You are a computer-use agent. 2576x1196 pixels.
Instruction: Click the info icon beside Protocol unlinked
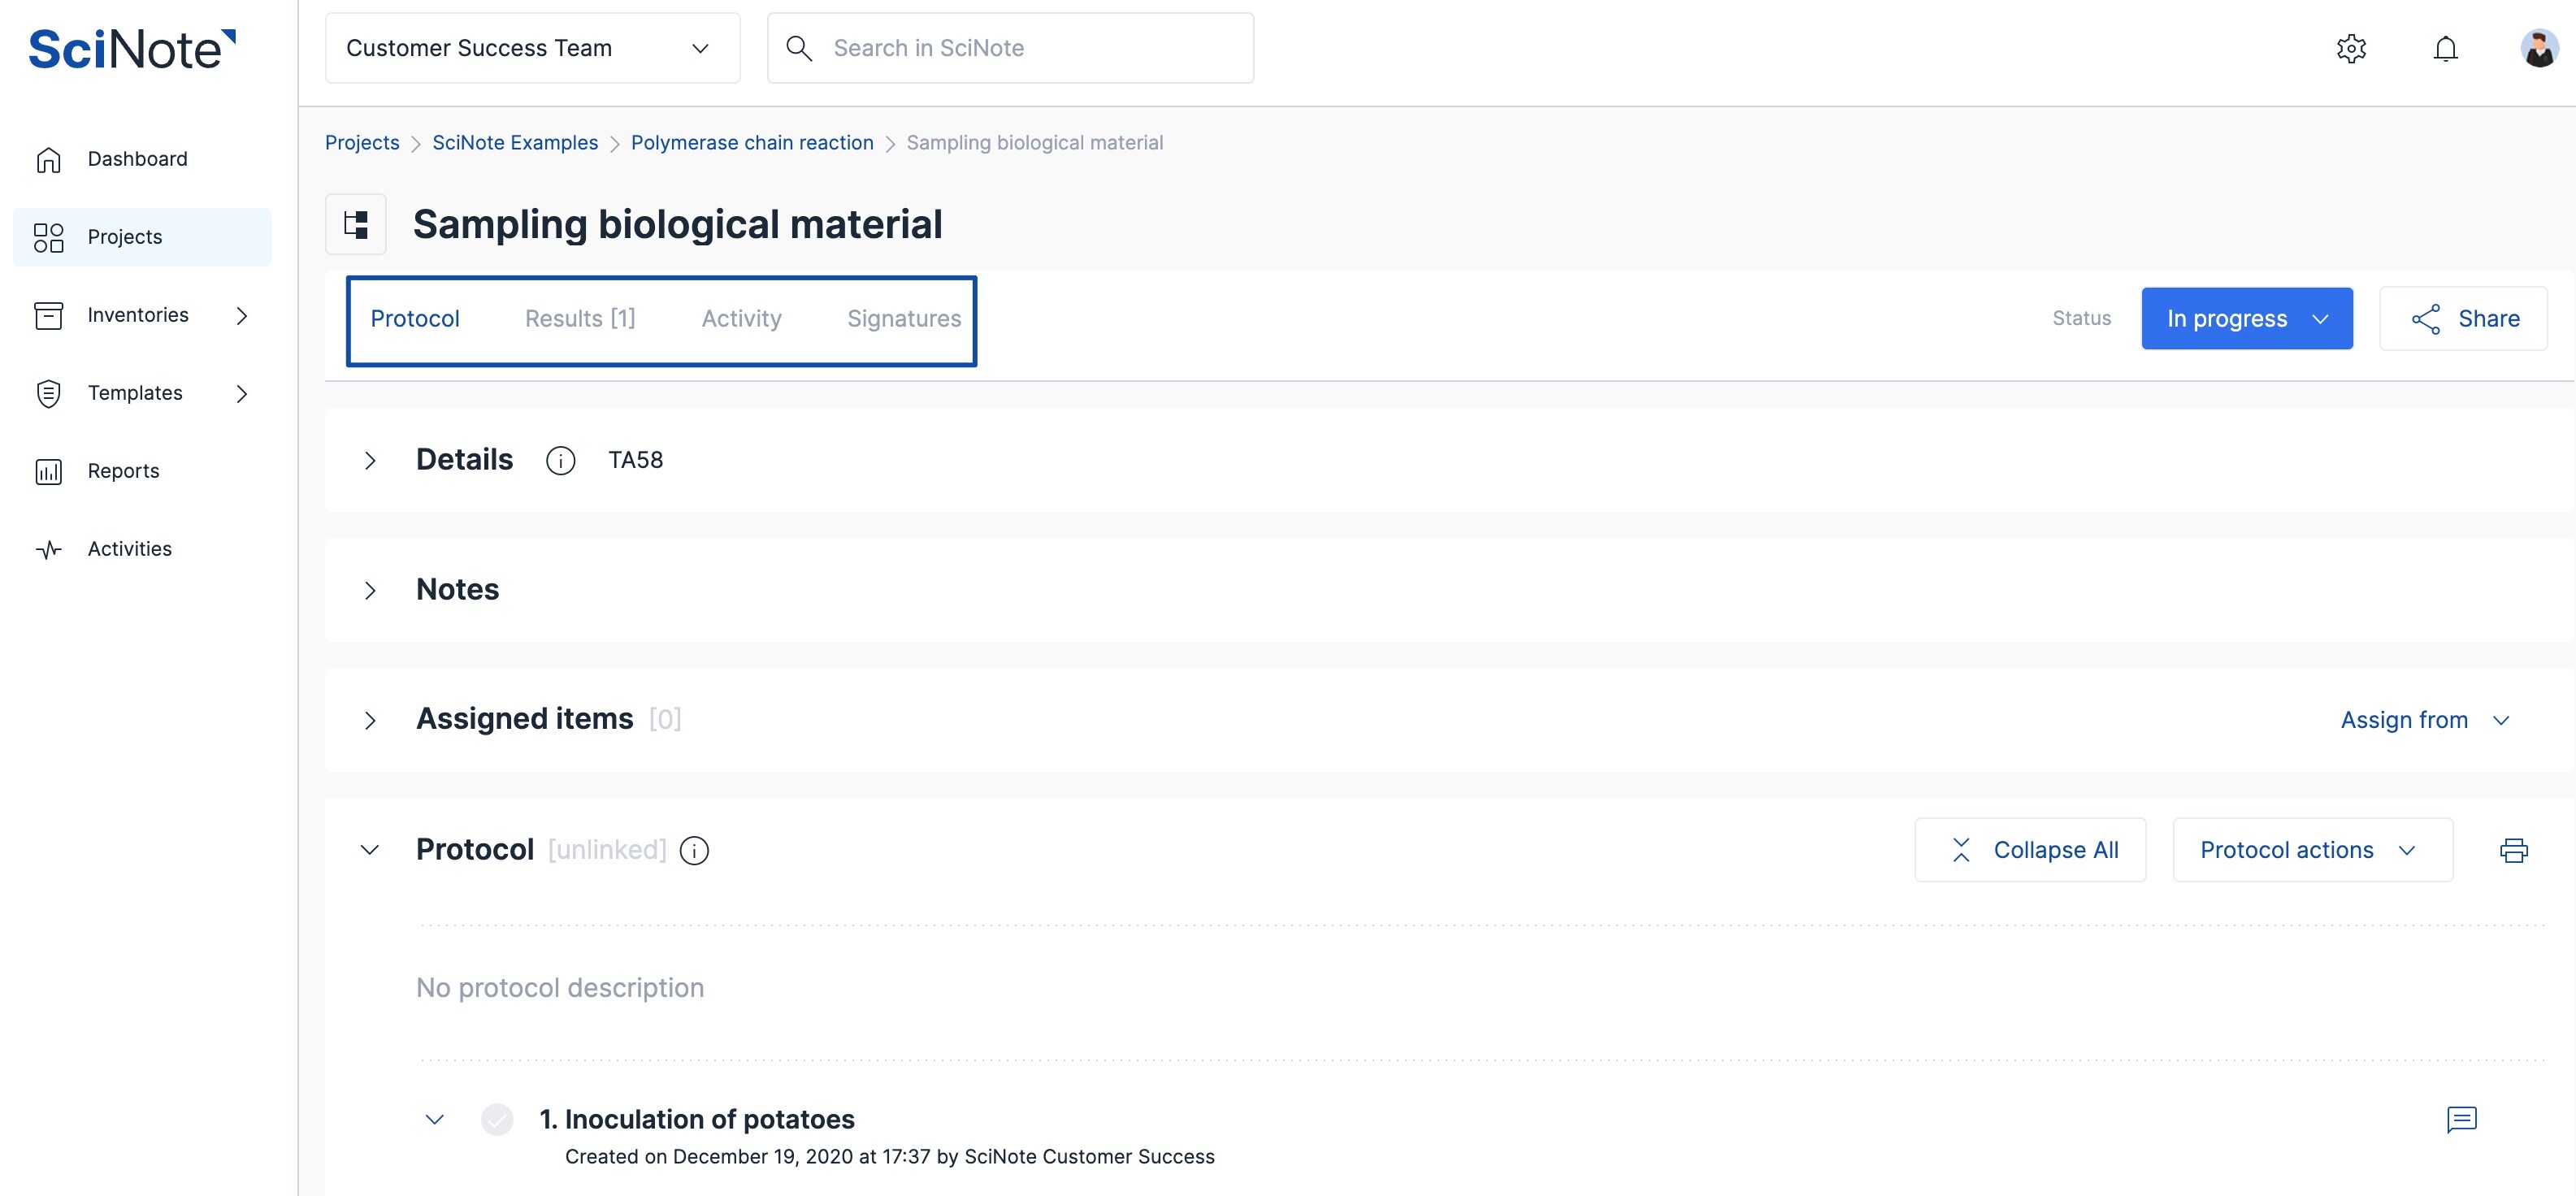point(695,850)
